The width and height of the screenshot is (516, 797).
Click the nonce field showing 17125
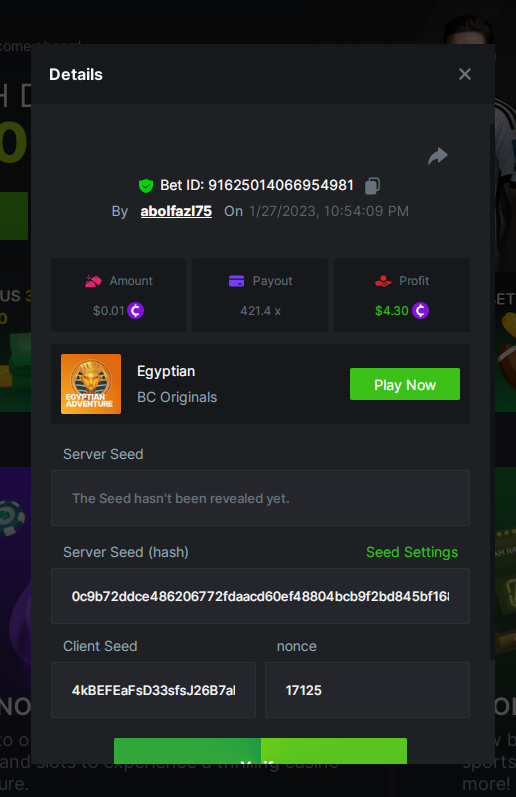click(367, 690)
